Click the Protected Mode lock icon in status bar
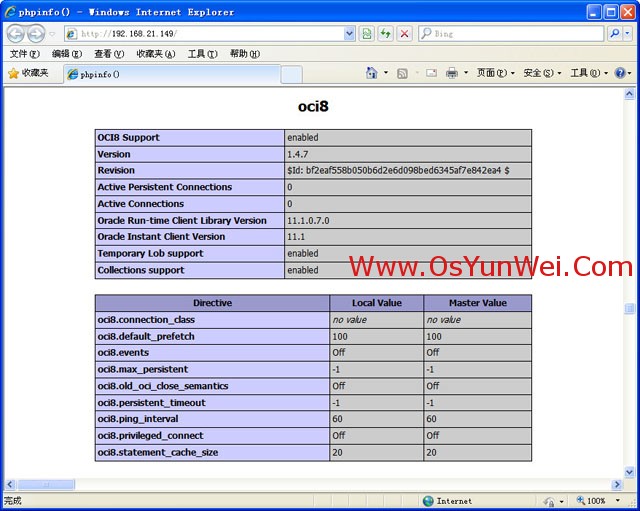This screenshot has height=511, width=640. click(549, 501)
